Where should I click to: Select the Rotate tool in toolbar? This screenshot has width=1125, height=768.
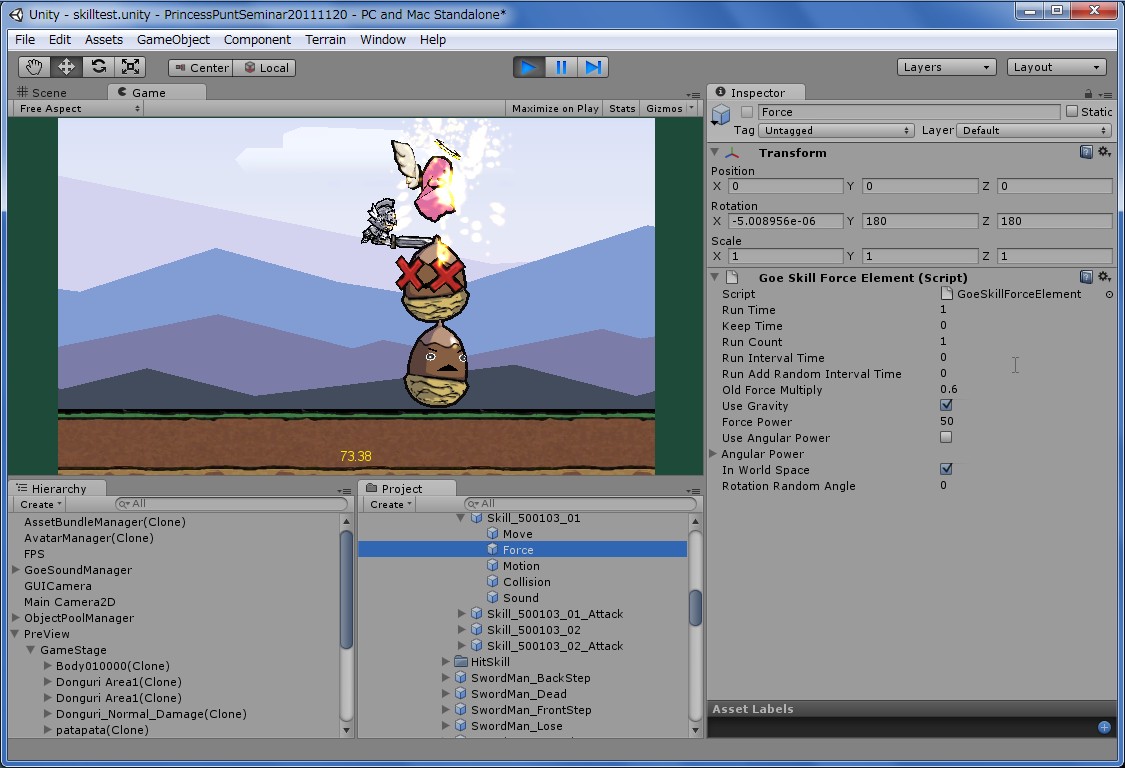(98, 67)
